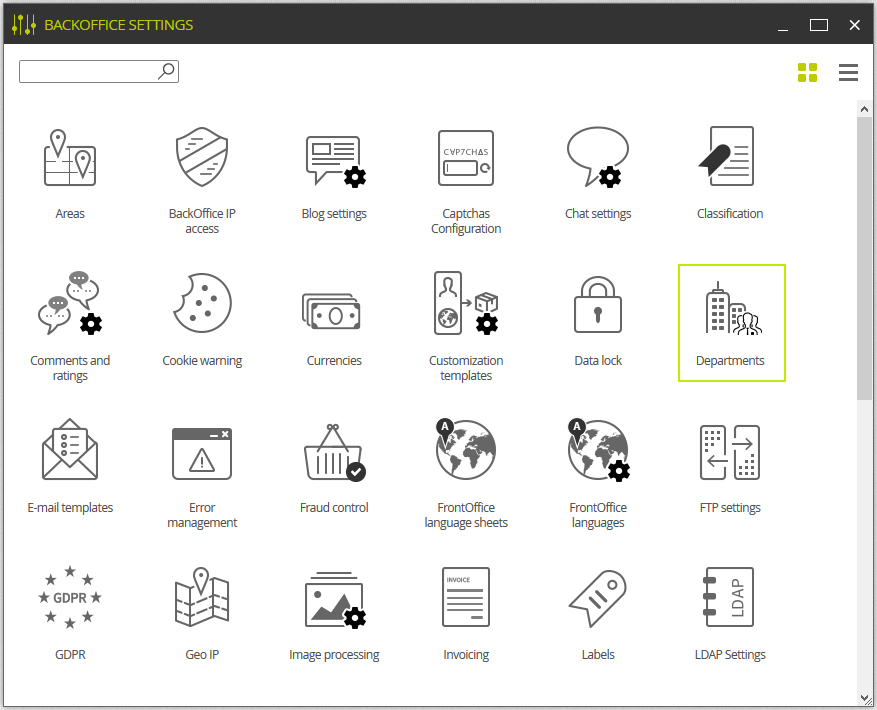Open Image processing picture icon
Screen dimensions: 877x710
pos(336,600)
